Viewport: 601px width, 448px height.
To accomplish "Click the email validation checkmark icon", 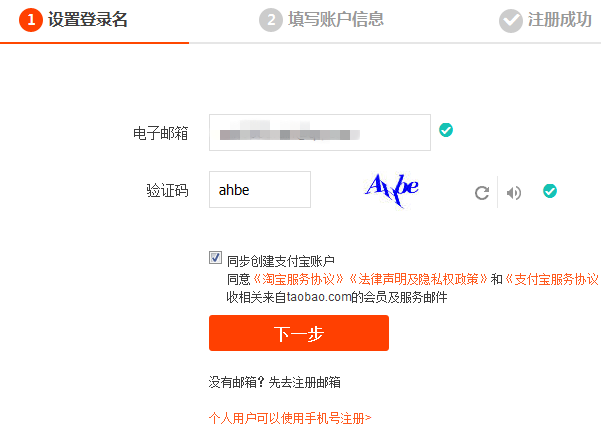I will click(x=446, y=130).
